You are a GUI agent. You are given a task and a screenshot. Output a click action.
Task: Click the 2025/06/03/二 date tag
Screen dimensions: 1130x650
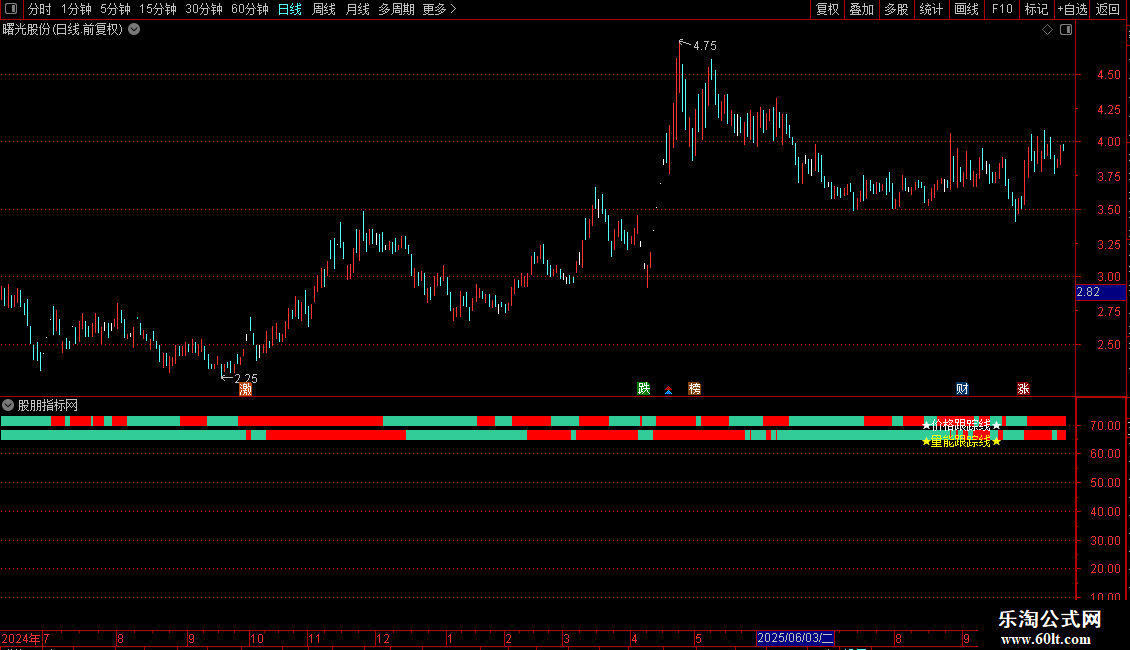[x=795, y=638]
